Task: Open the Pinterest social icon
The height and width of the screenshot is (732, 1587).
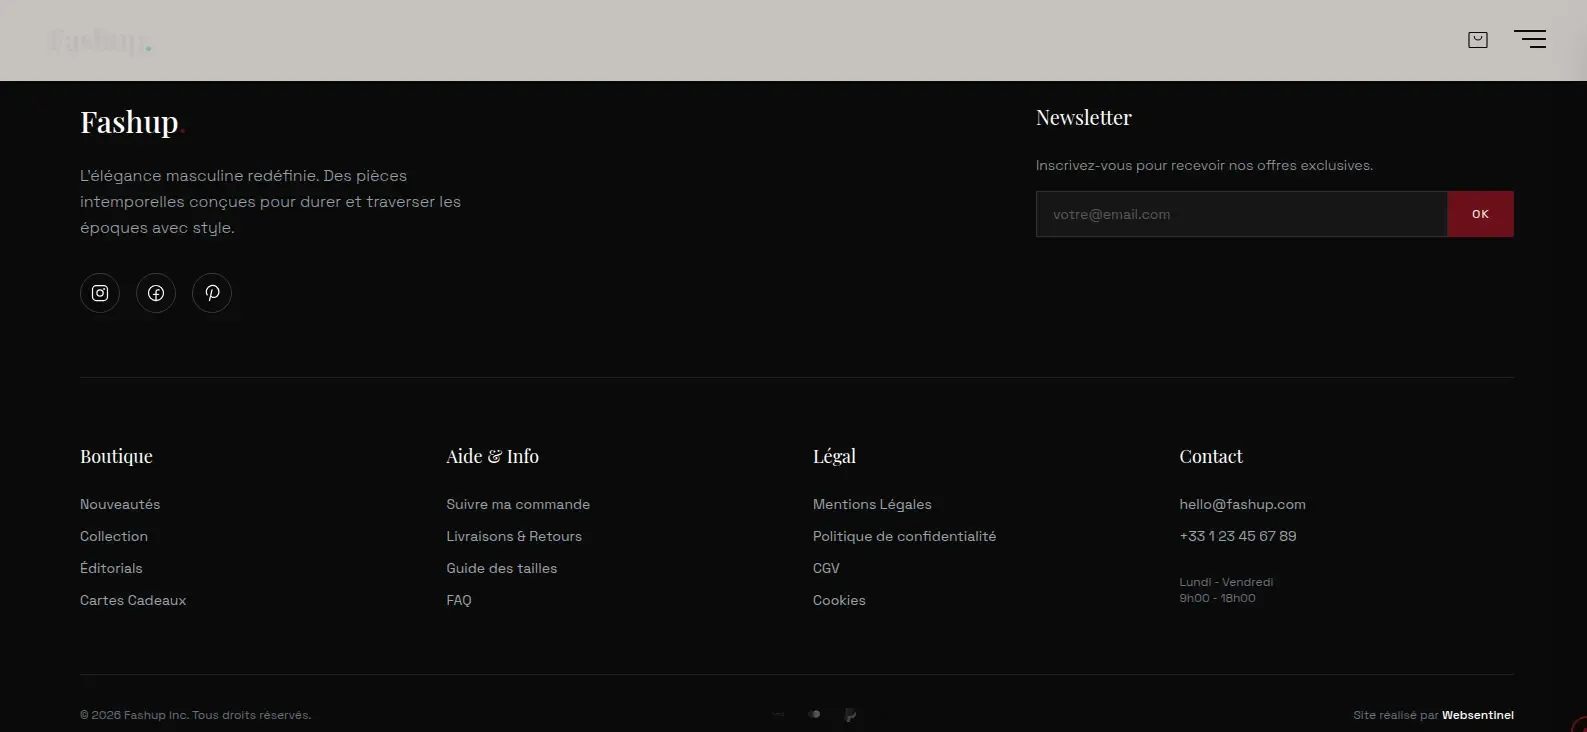Action: tap(212, 293)
